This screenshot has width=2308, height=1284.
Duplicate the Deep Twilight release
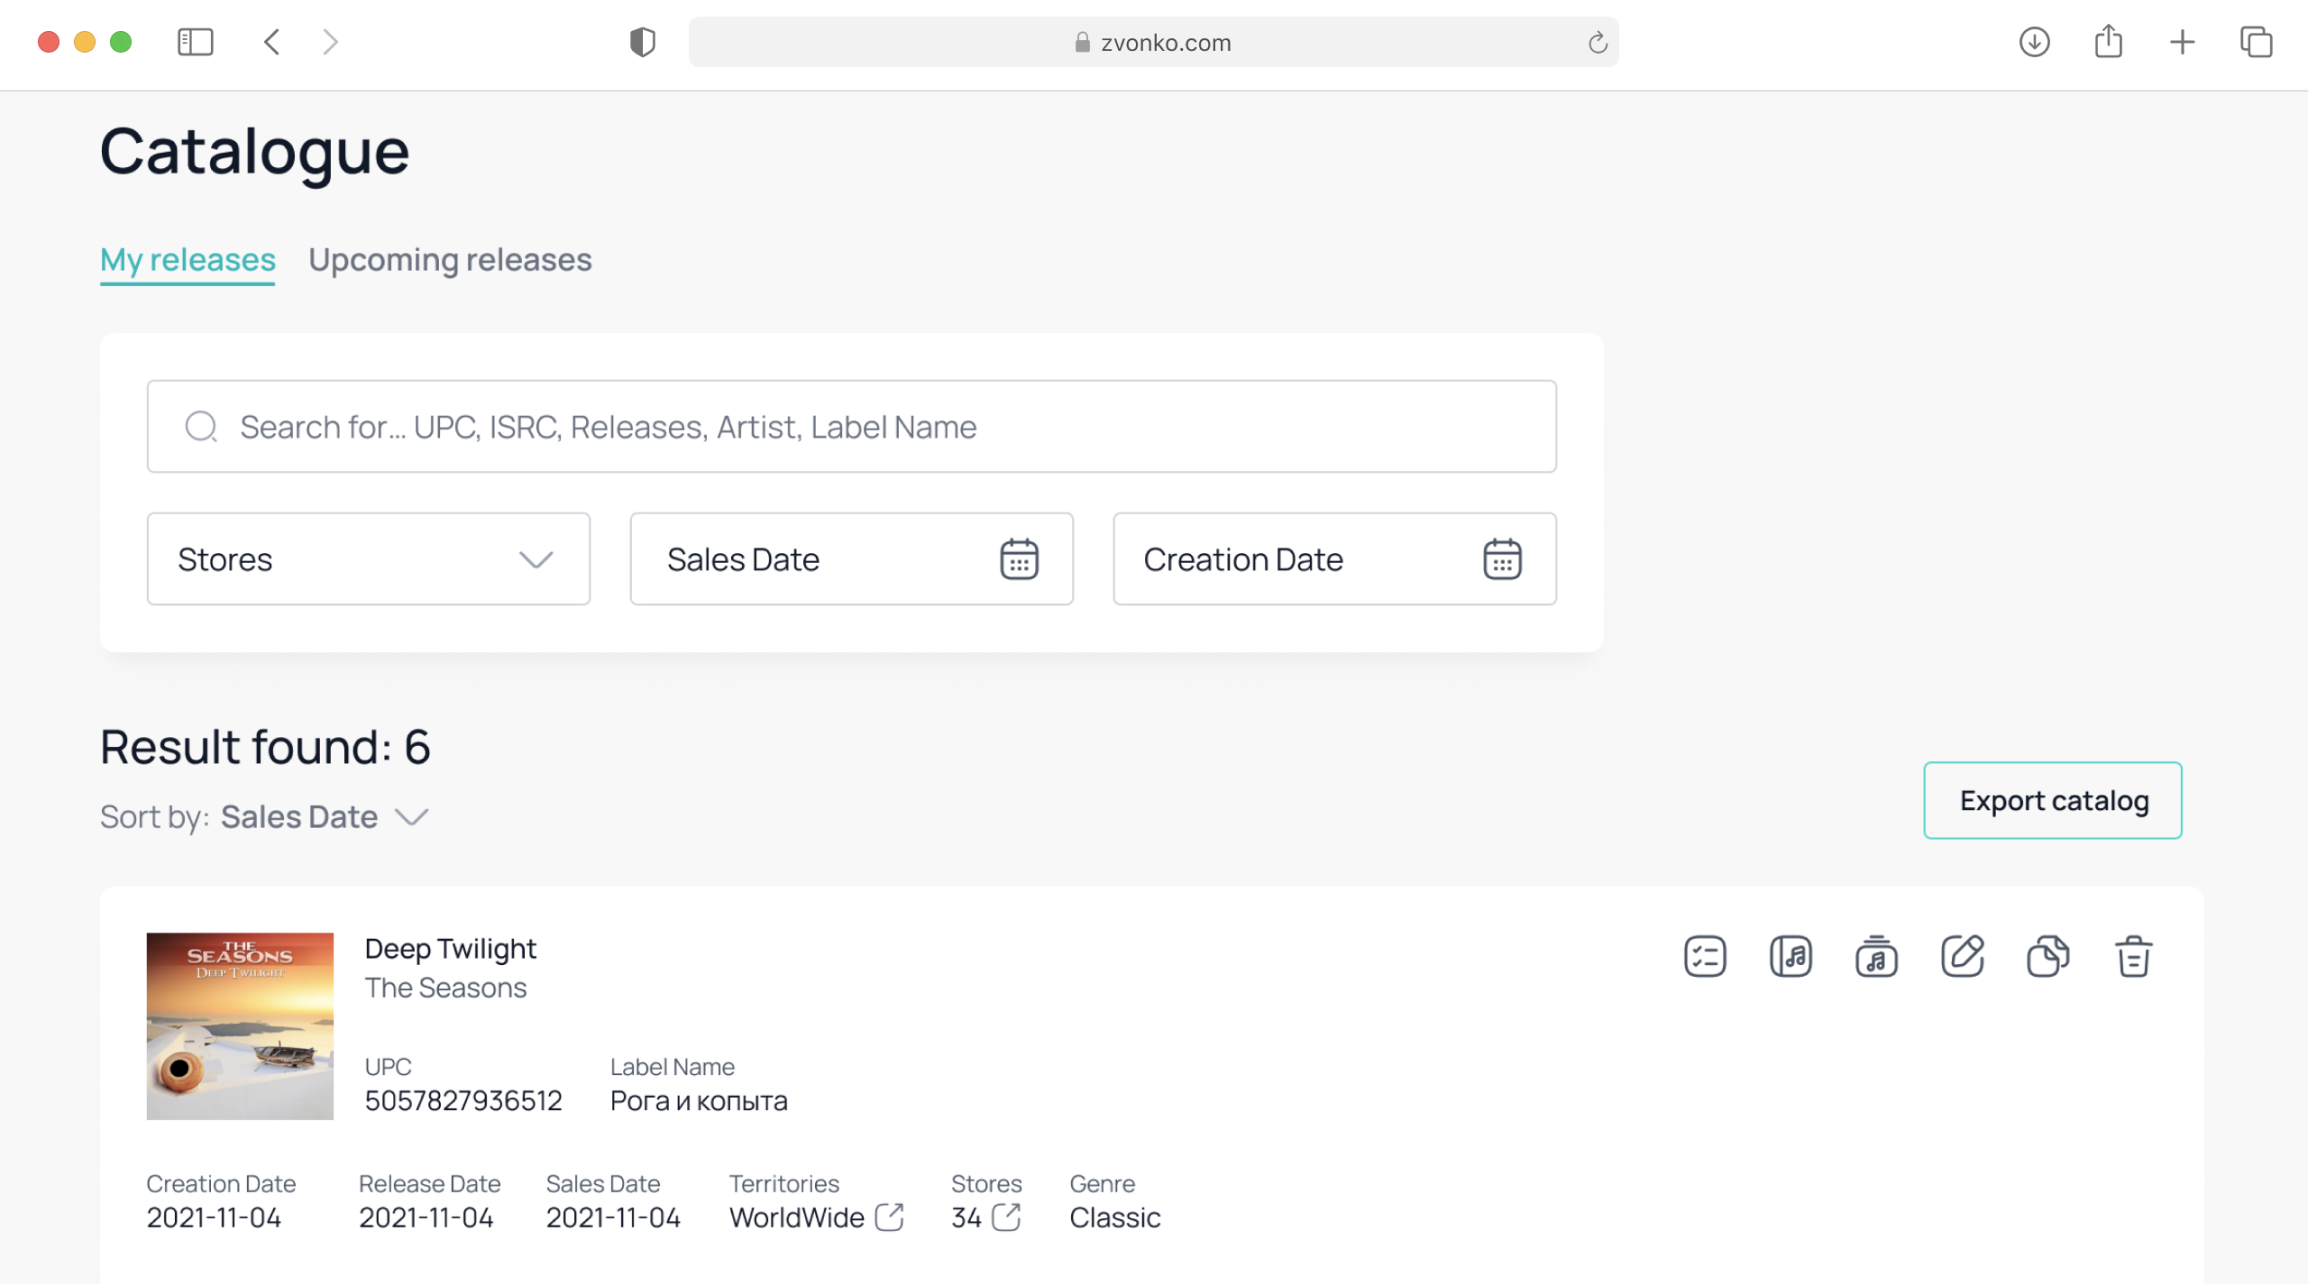[x=2047, y=956]
